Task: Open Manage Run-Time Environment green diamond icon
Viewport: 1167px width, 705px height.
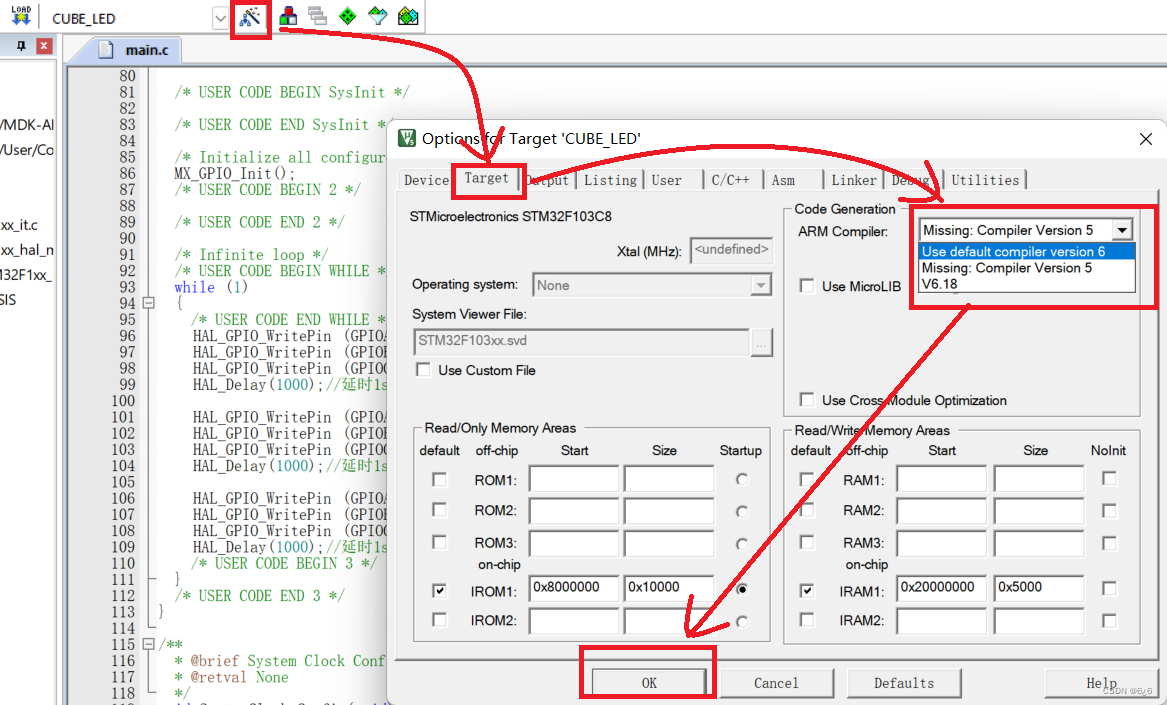Action: click(x=348, y=16)
